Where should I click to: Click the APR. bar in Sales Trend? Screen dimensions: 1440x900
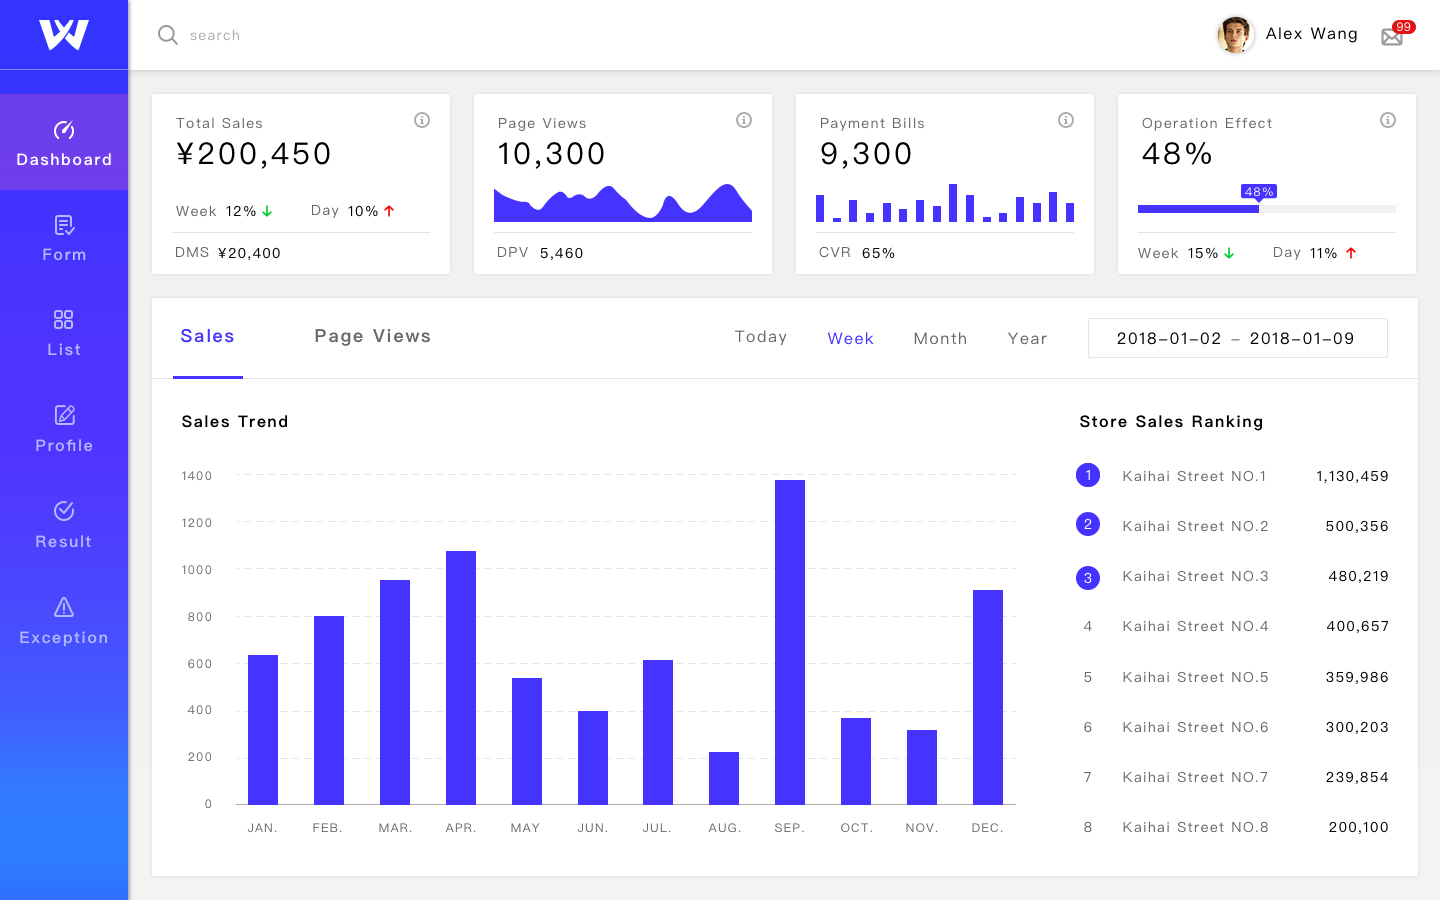tap(461, 677)
